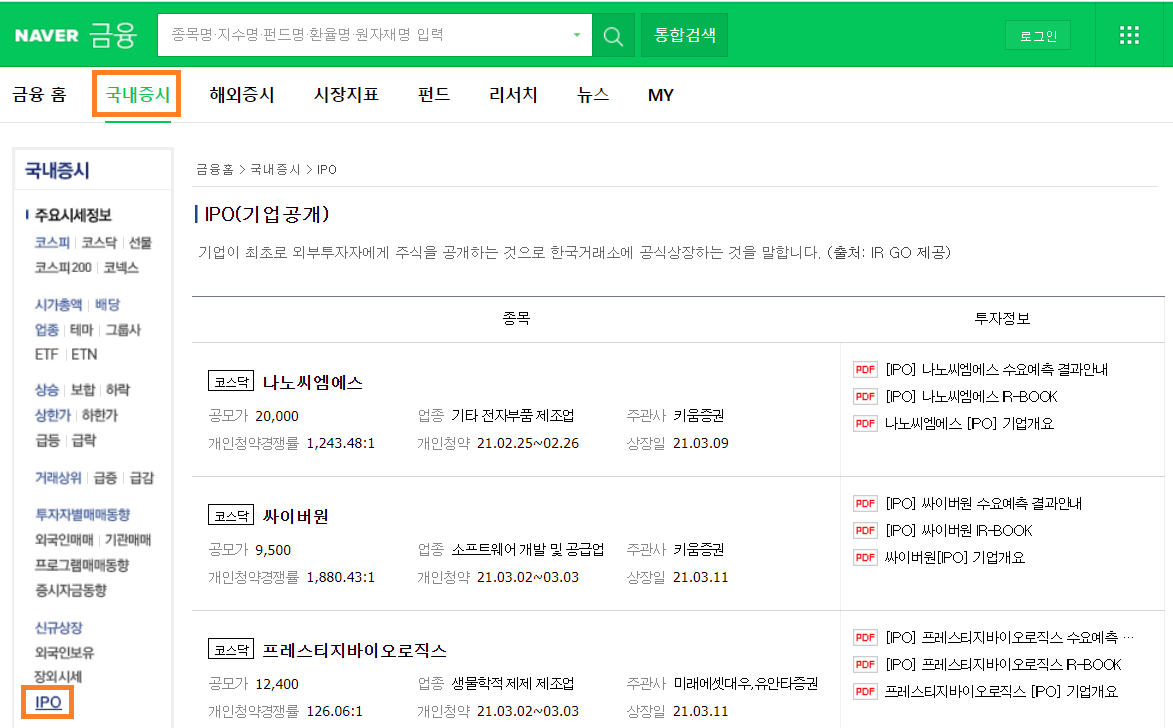This screenshot has height=728, width=1173.
Task: Open PDF icon for 프레스티지바이오로직스 수요예측
Action: tap(866, 637)
